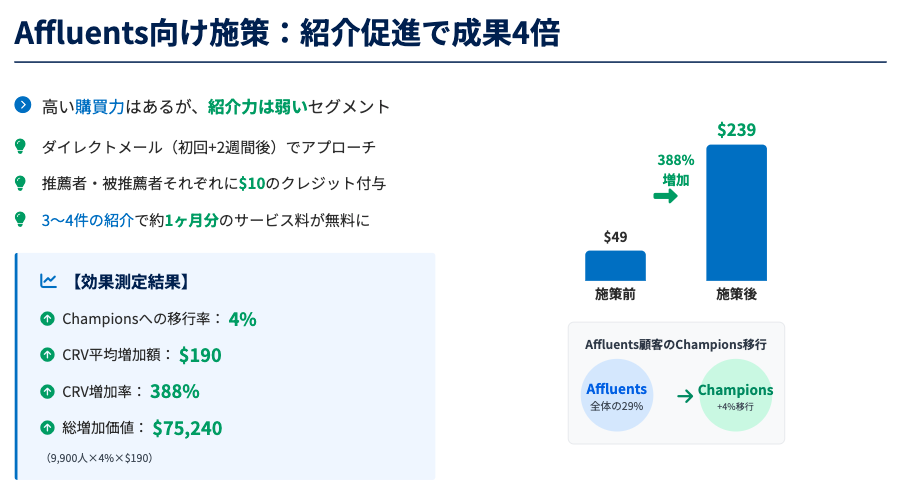Click the lightbulb icon before 3〜4件の紹介
The image size is (902, 491).
click(20, 219)
